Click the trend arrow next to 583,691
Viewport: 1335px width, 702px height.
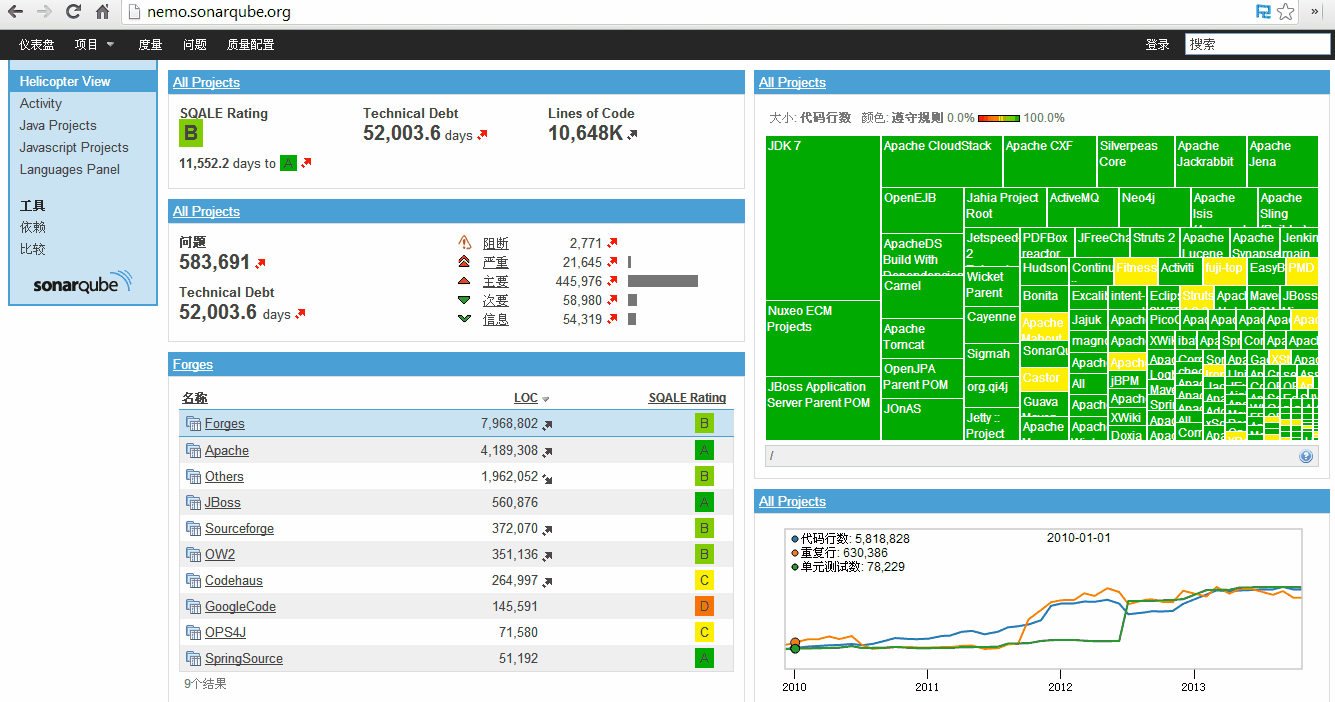click(260, 264)
